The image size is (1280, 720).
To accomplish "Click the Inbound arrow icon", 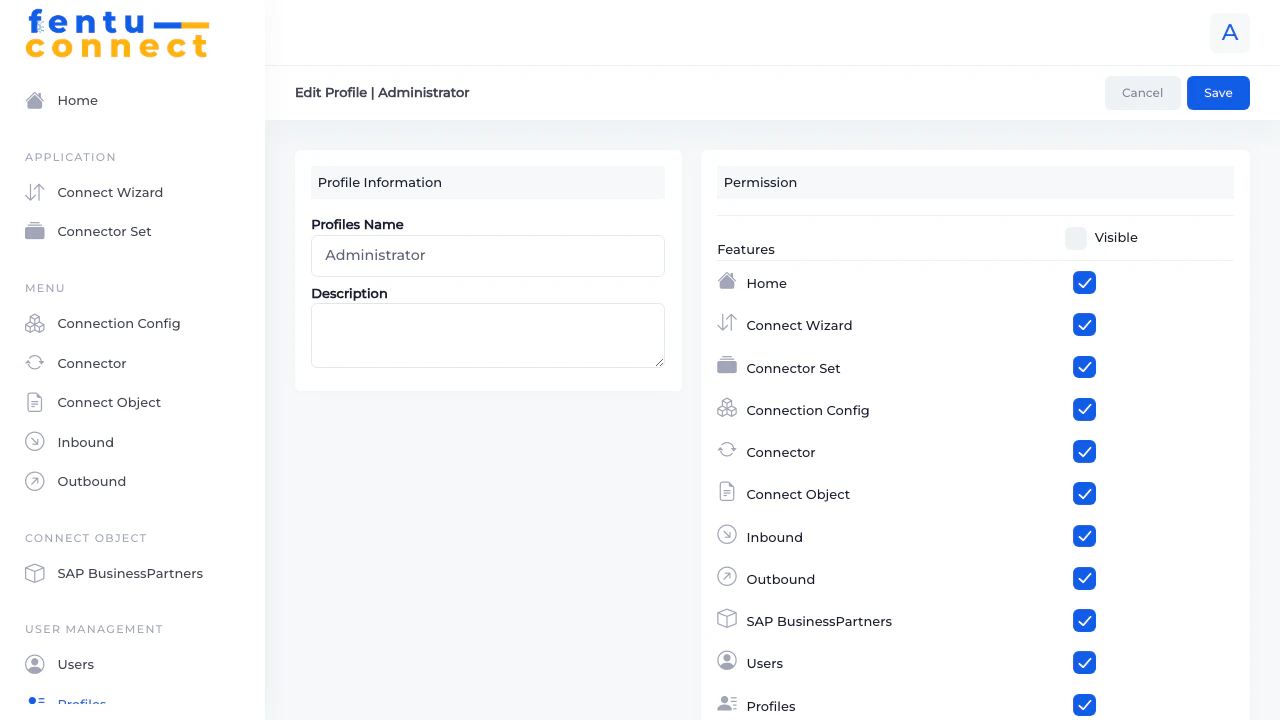I will 34,442.
